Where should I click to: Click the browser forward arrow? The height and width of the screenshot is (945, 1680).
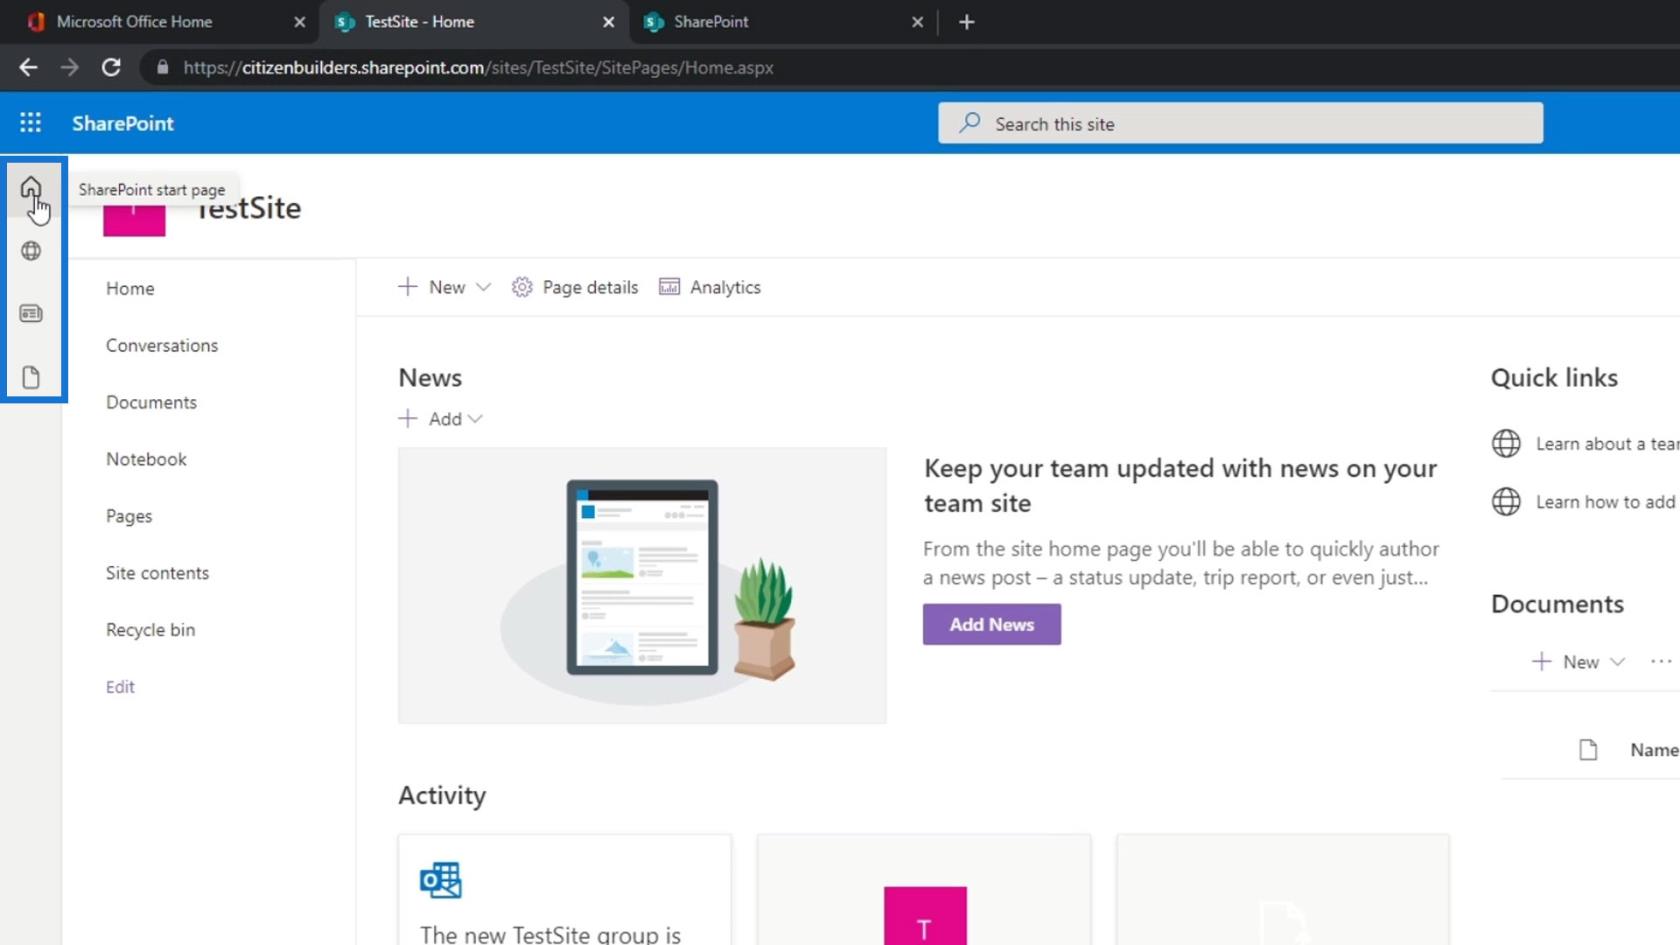(69, 67)
